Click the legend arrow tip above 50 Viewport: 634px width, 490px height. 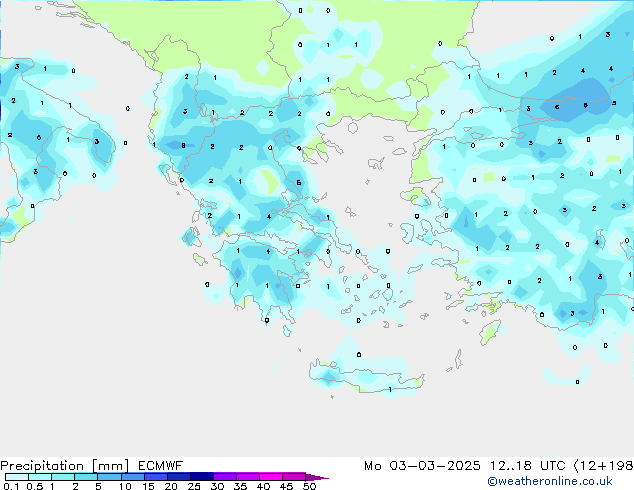click(x=317, y=477)
